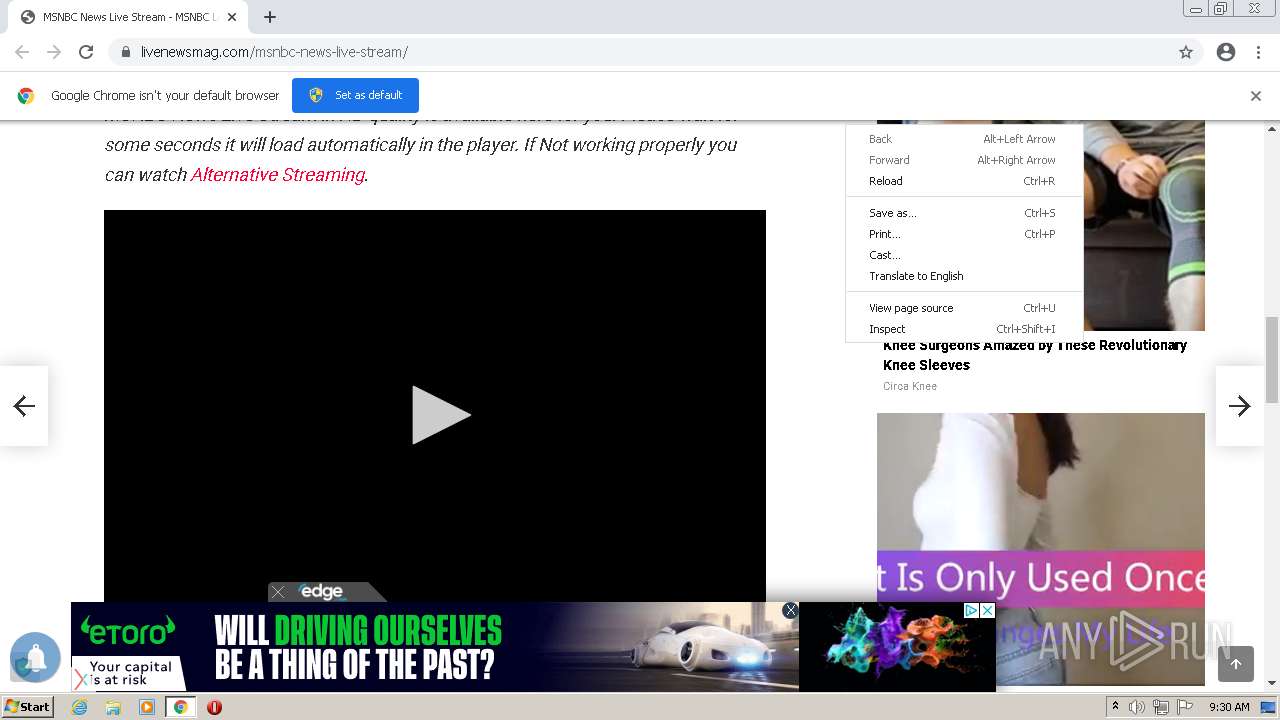Dismiss the default browser infobar
Viewport: 1280px width, 720px height.
1256,96
